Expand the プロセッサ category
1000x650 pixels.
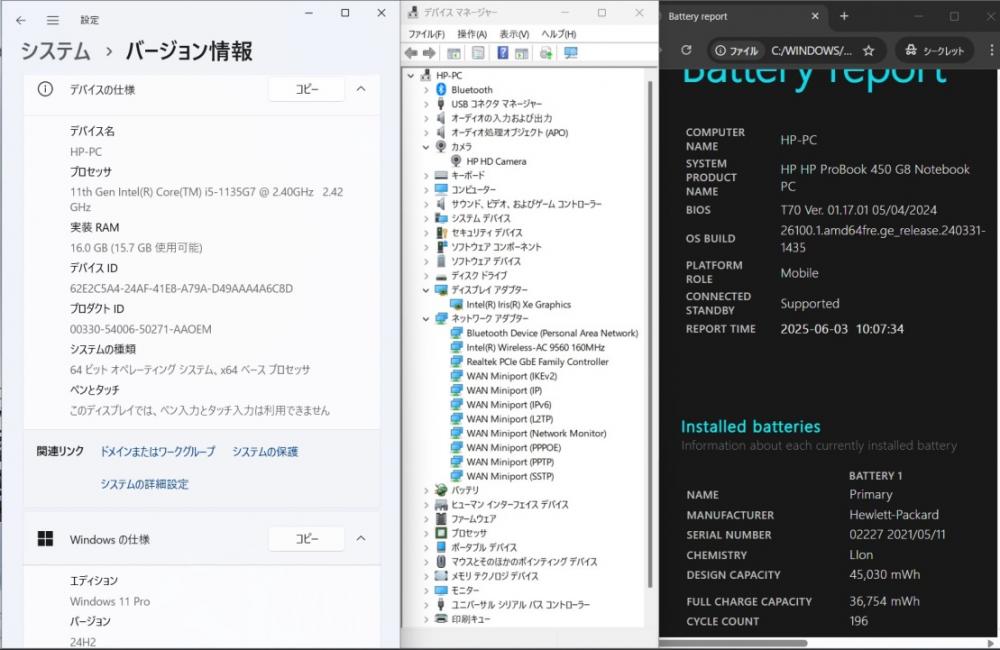point(426,533)
